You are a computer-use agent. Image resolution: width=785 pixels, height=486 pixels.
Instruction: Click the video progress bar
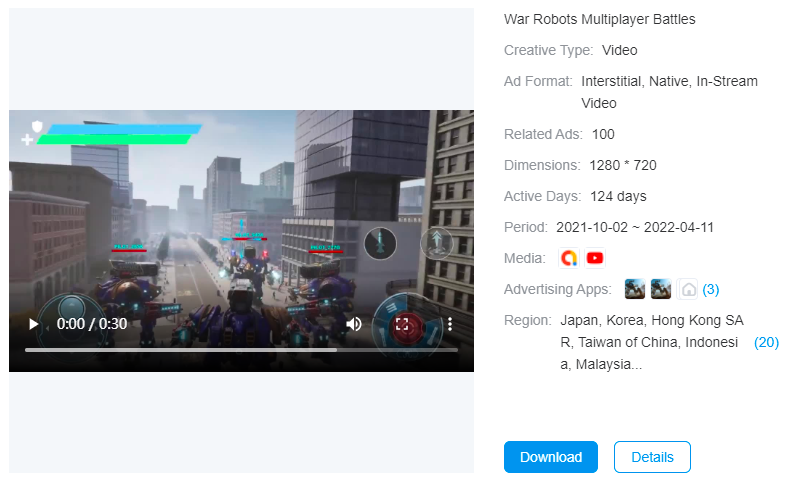(x=240, y=350)
